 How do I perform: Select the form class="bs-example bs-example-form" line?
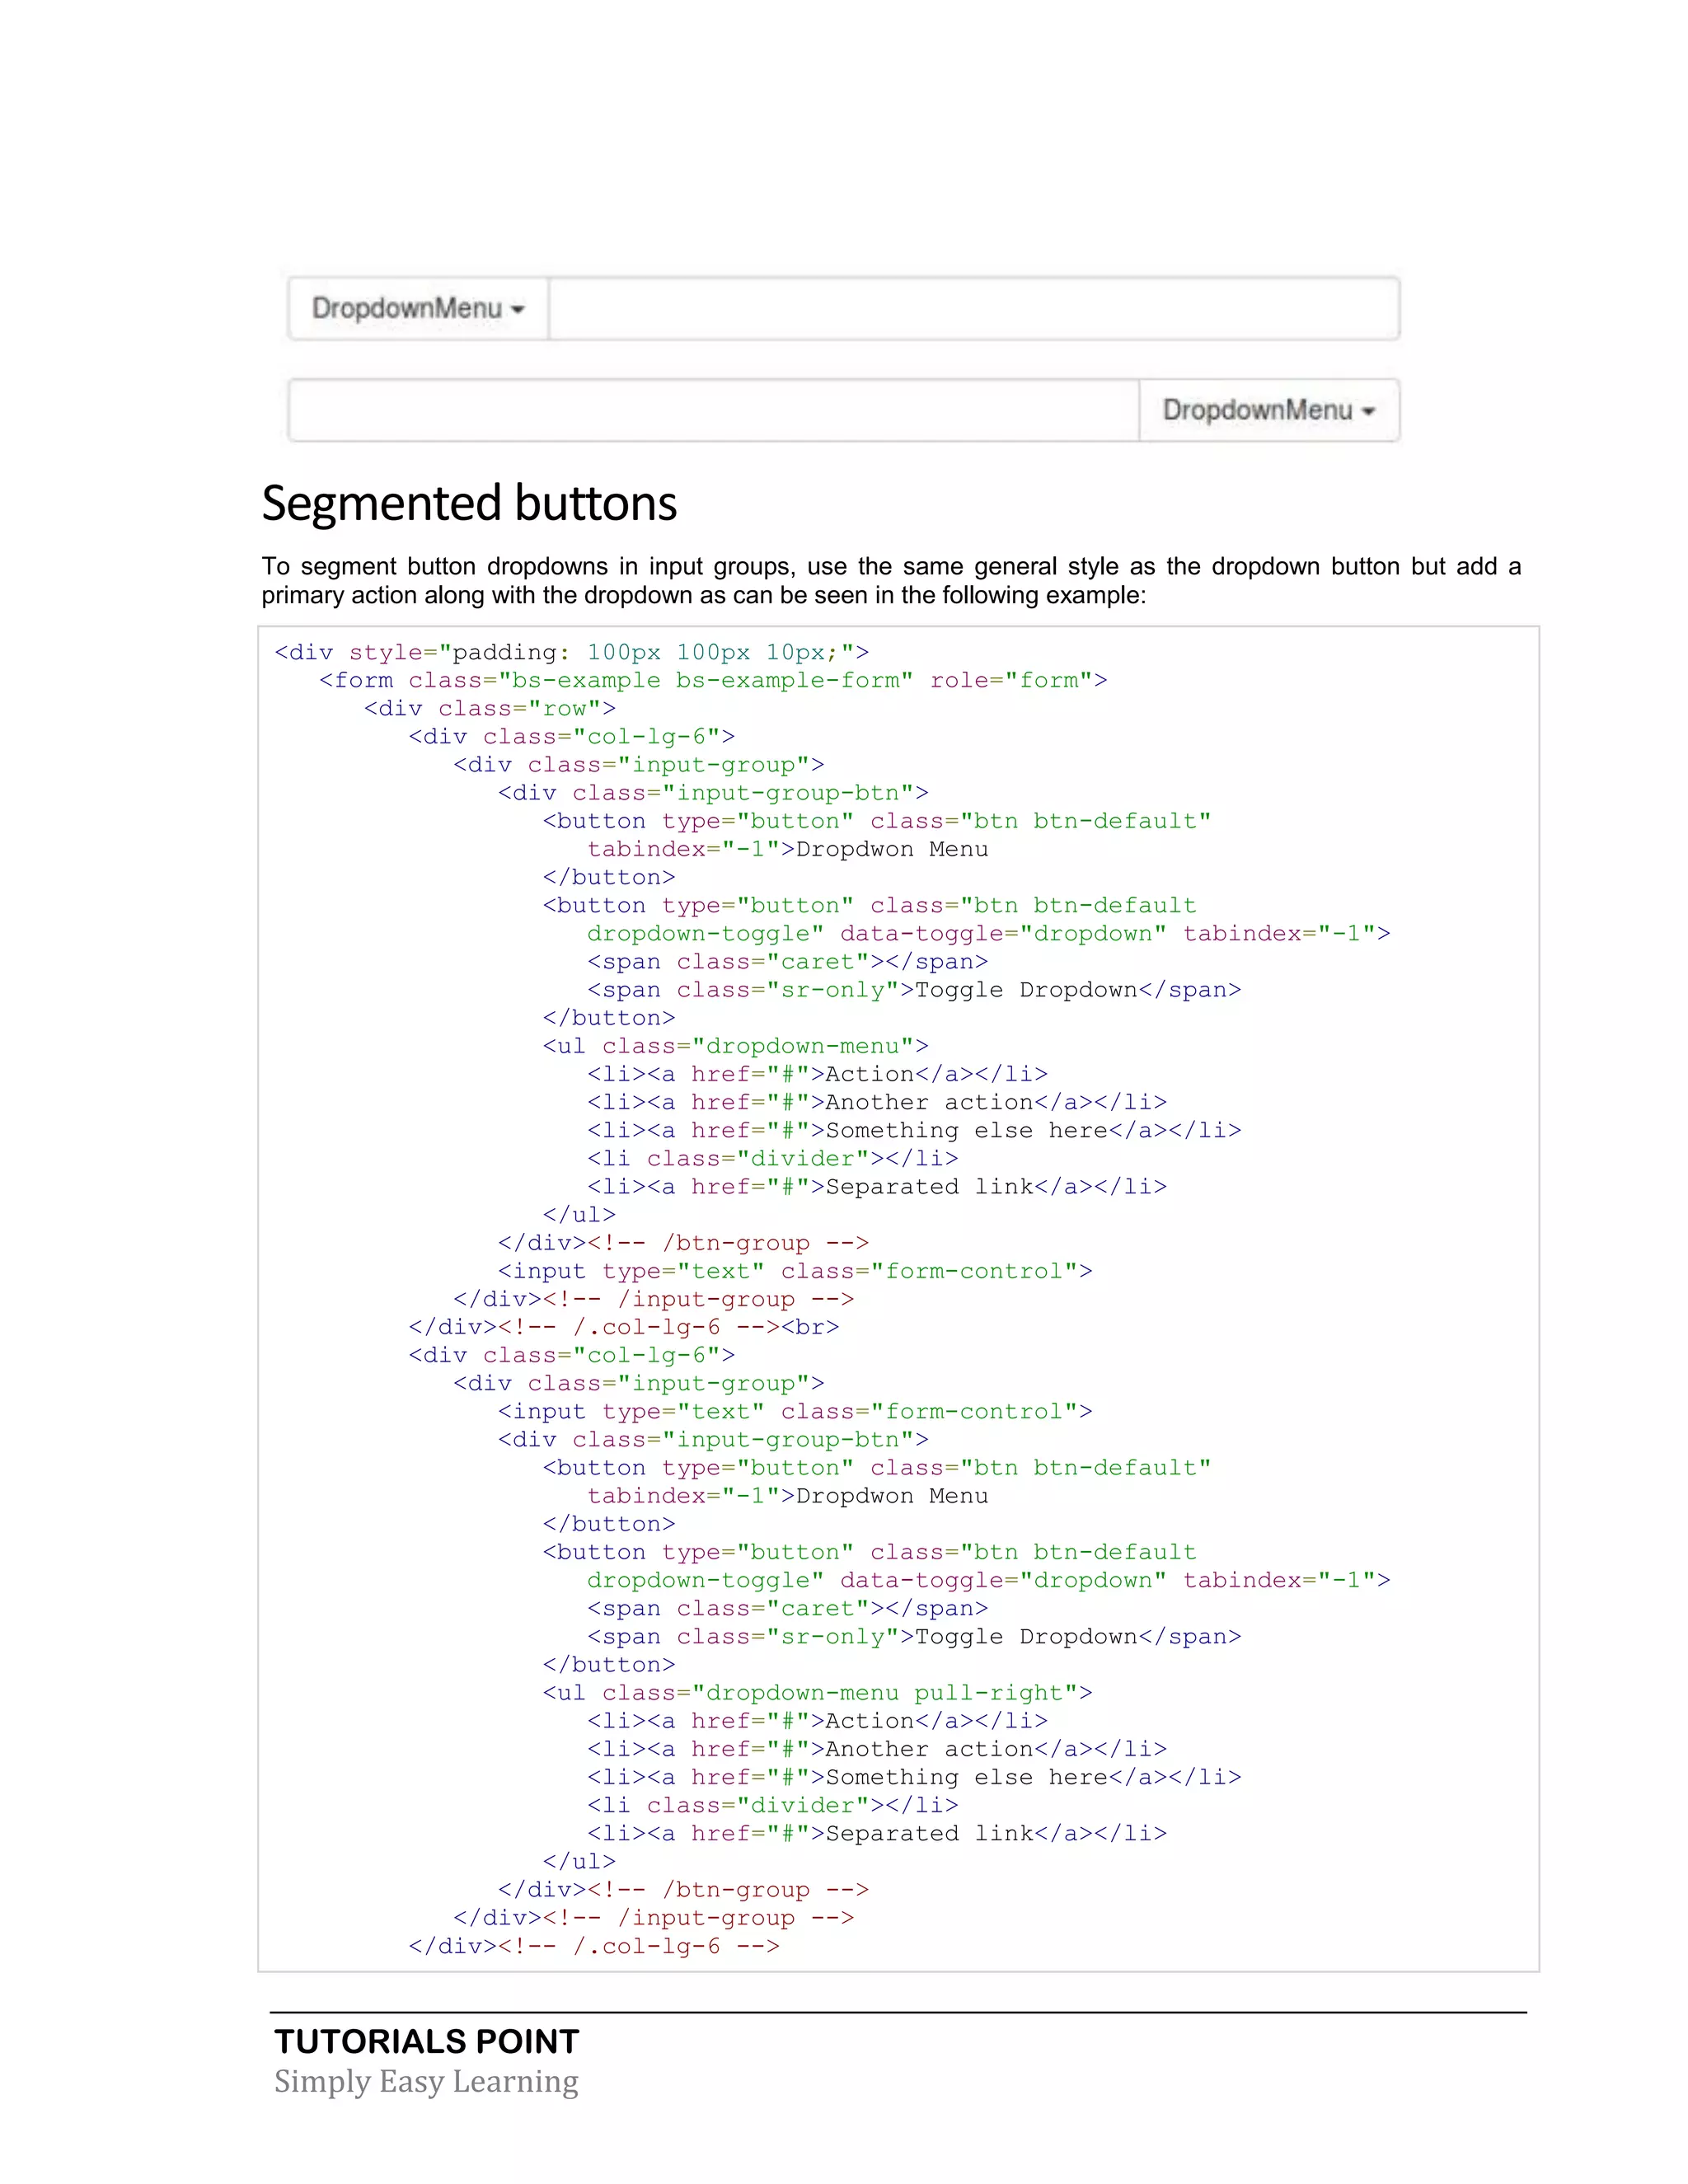713,681
